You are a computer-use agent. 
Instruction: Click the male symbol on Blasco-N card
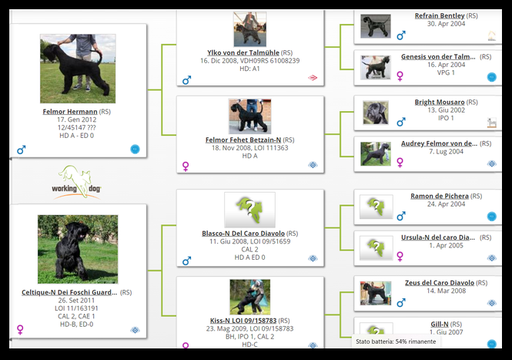click(187, 261)
